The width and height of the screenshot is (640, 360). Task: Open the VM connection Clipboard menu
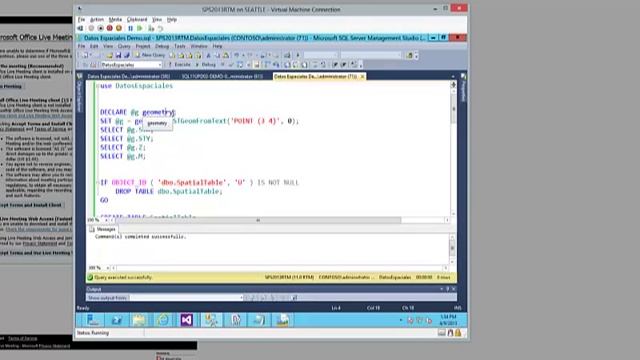[137, 19]
